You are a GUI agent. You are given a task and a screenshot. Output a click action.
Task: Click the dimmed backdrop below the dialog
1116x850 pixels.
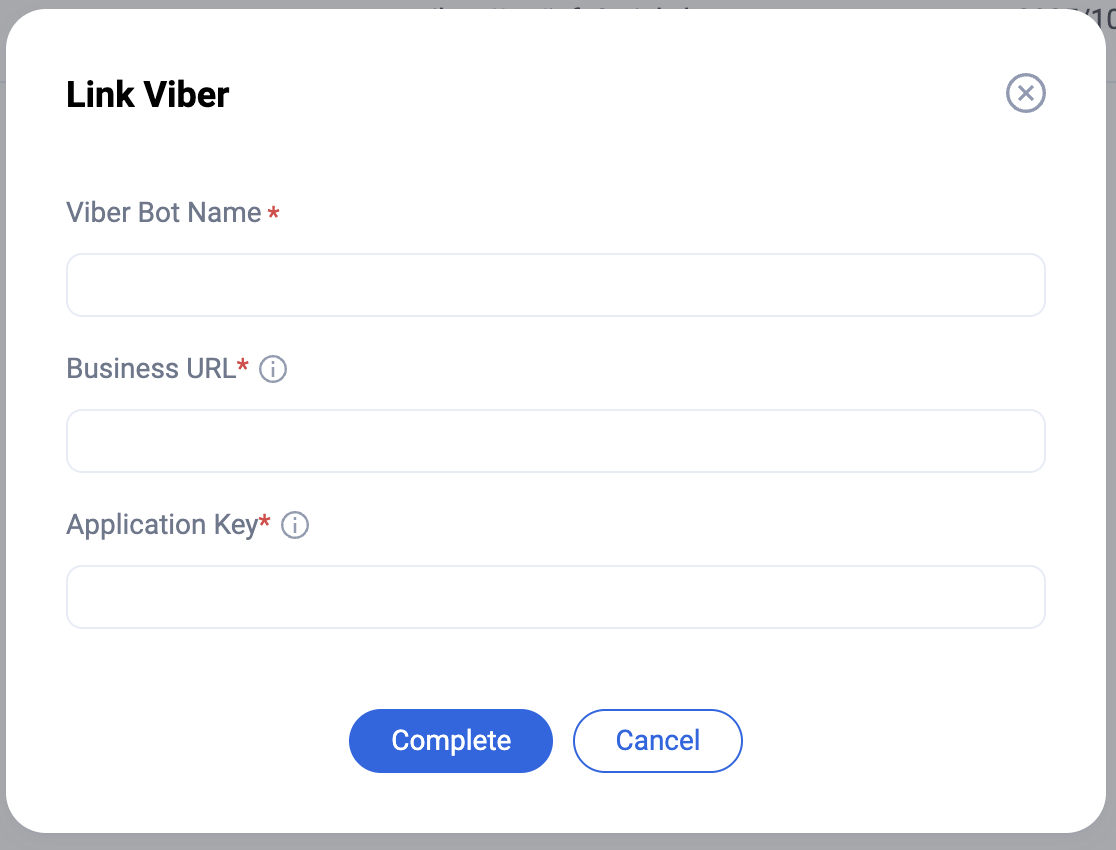tap(558, 842)
